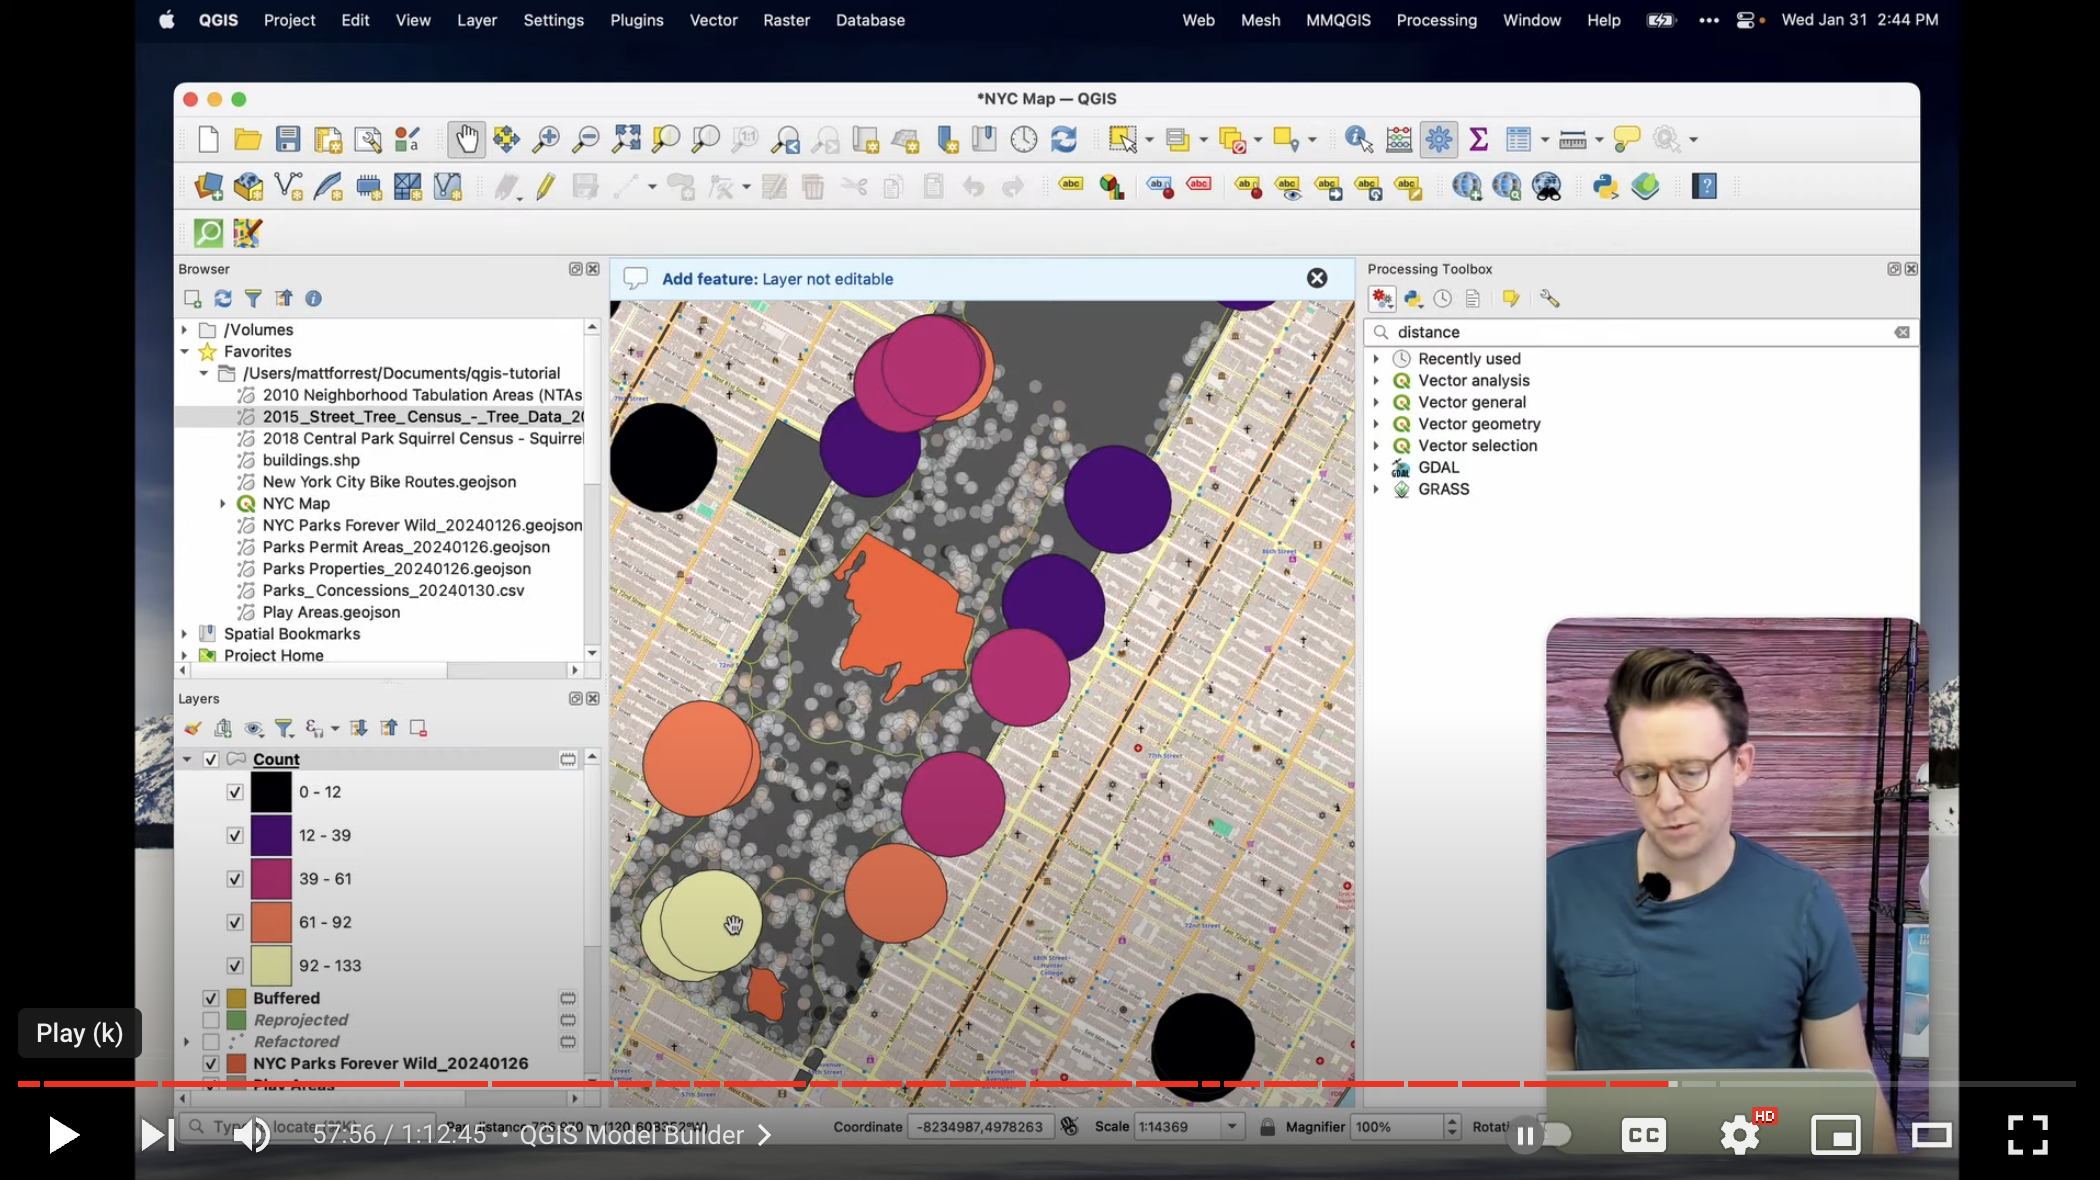
Task: Click the map tips speech bubble icon
Action: coord(1627,139)
